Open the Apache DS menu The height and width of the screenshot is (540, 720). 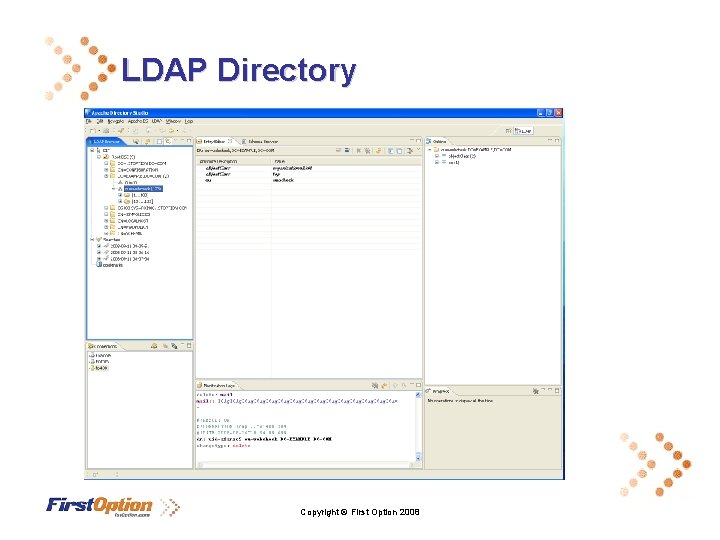tap(138, 122)
